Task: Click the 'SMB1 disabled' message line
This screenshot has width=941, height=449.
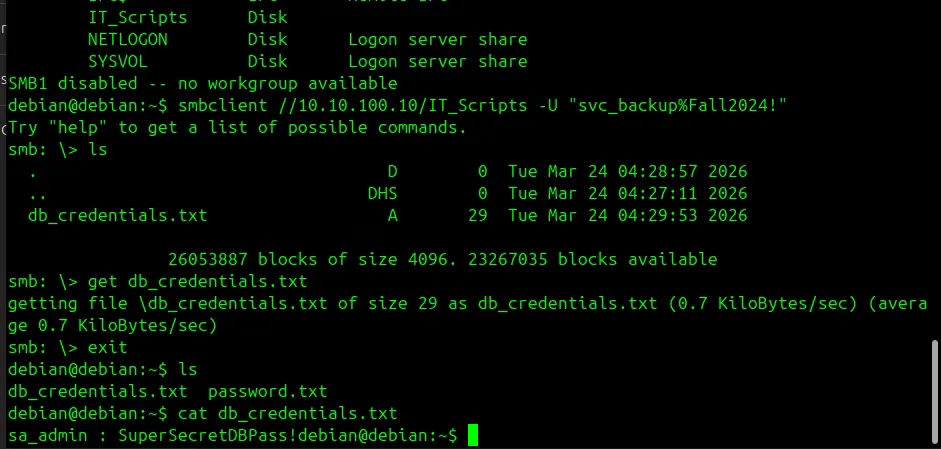Action: pos(203,83)
